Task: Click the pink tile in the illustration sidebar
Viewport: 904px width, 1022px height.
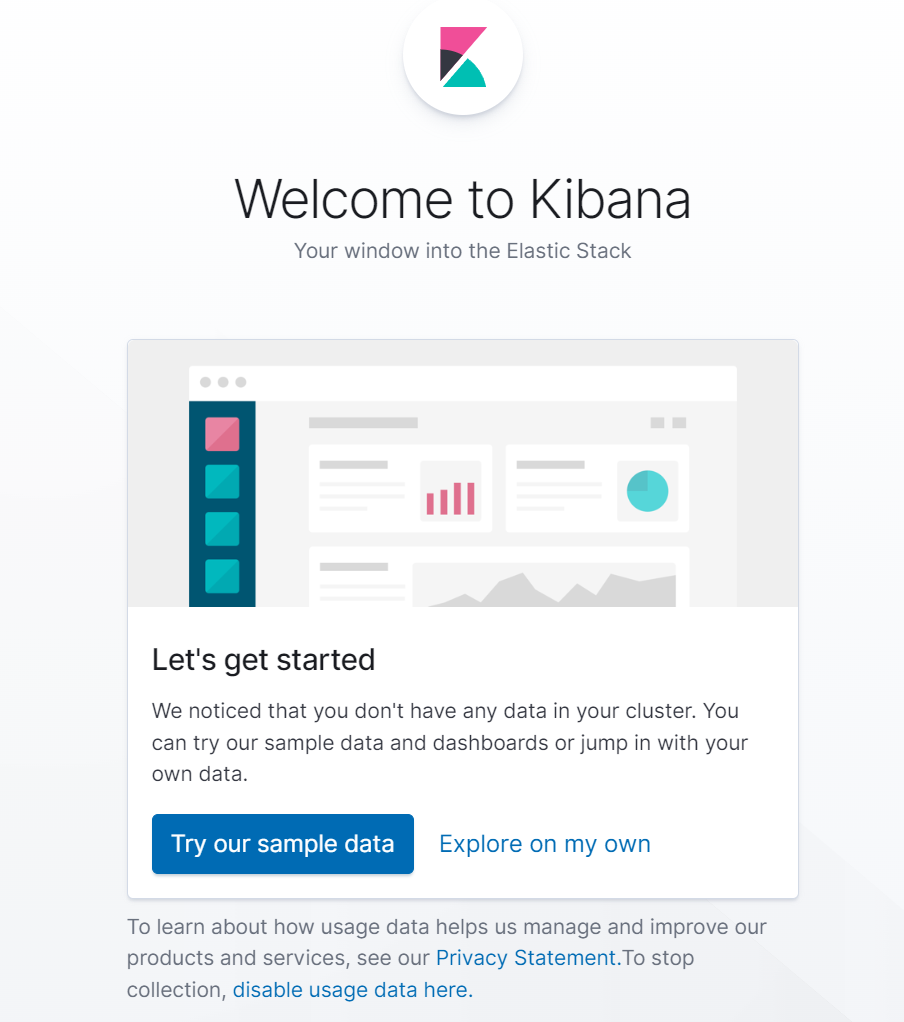Action: tap(222, 433)
